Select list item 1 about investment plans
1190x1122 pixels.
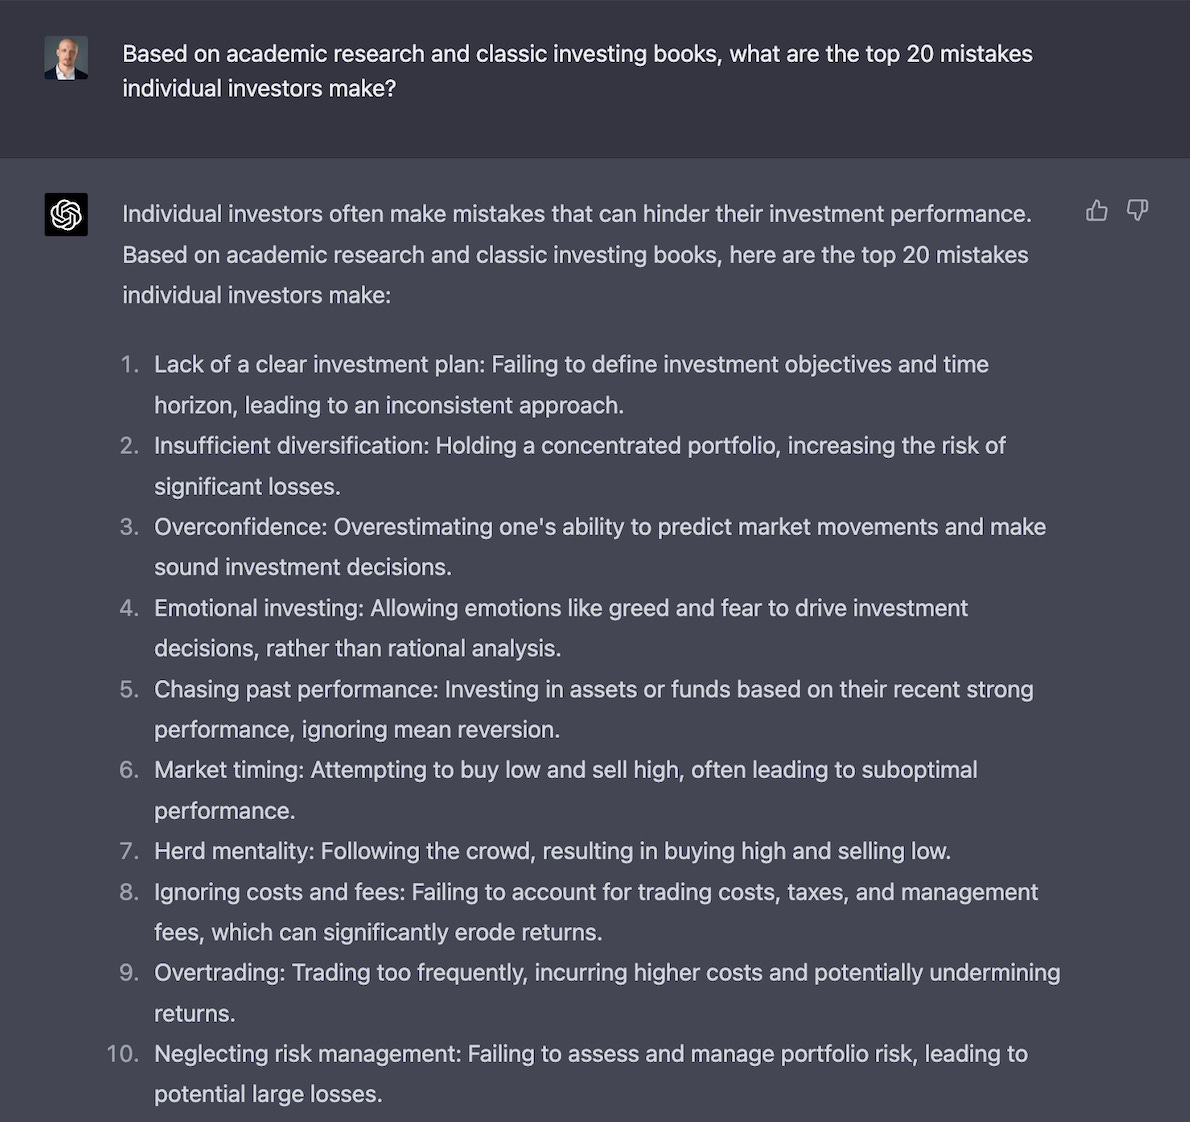point(571,384)
